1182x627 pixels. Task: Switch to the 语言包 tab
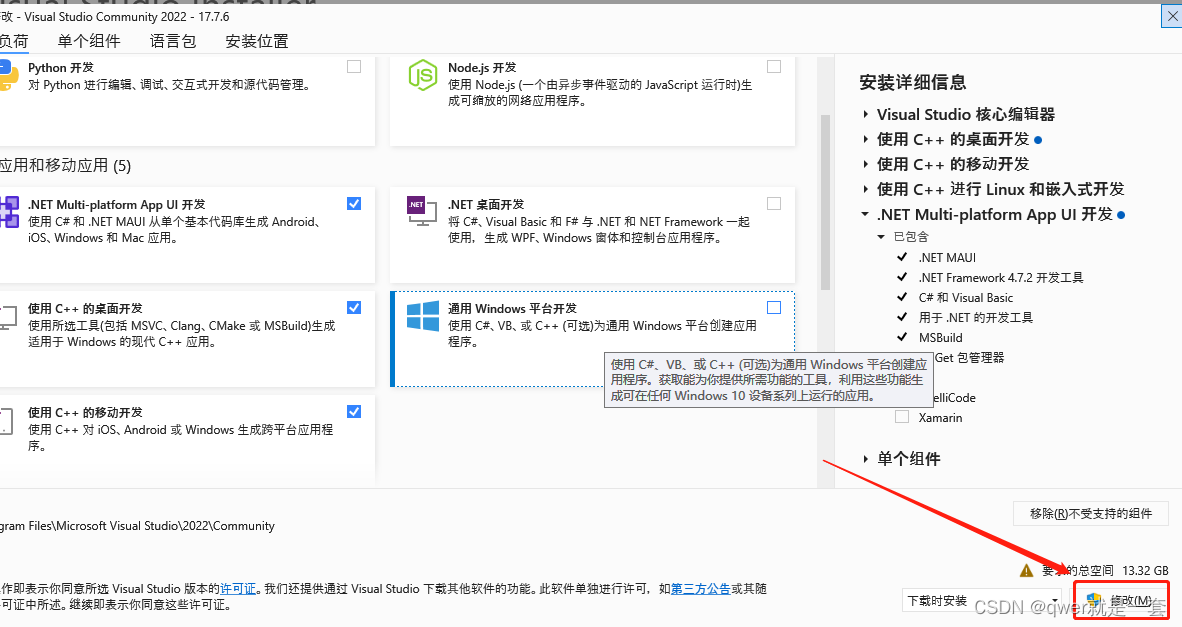173,41
